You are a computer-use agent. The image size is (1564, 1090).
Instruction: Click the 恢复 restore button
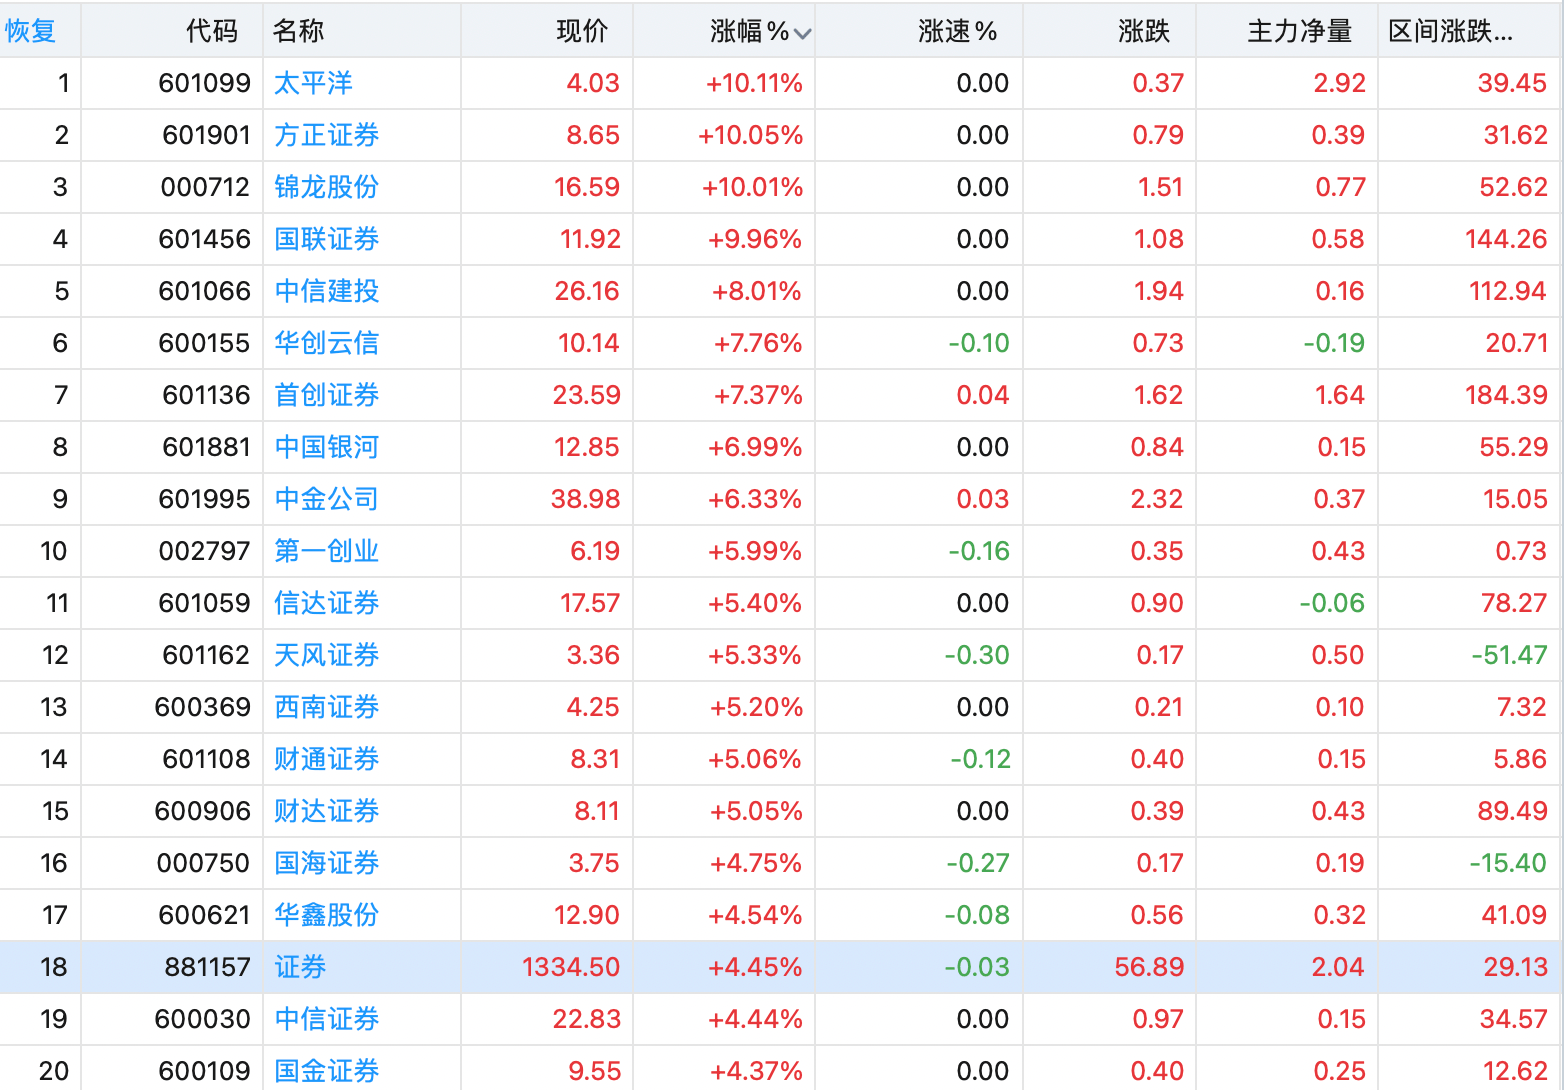coord(31,31)
